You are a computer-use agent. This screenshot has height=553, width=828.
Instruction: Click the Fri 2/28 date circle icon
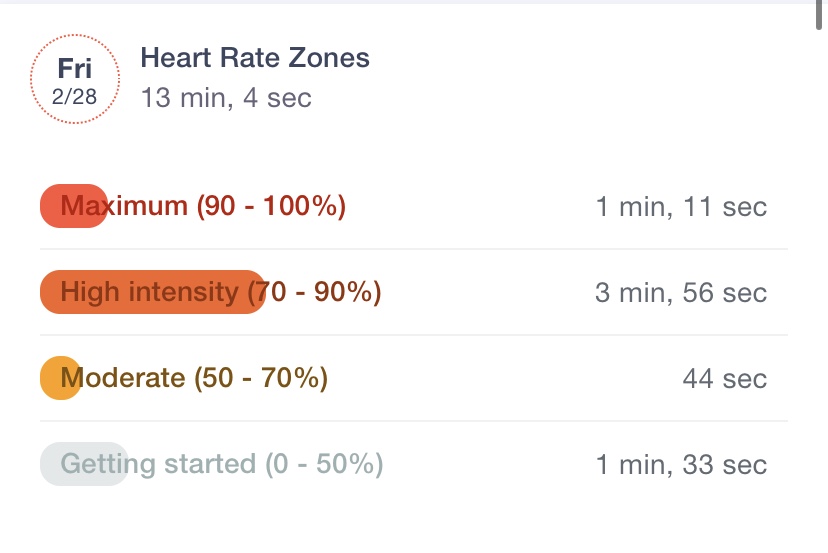click(74, 79)
